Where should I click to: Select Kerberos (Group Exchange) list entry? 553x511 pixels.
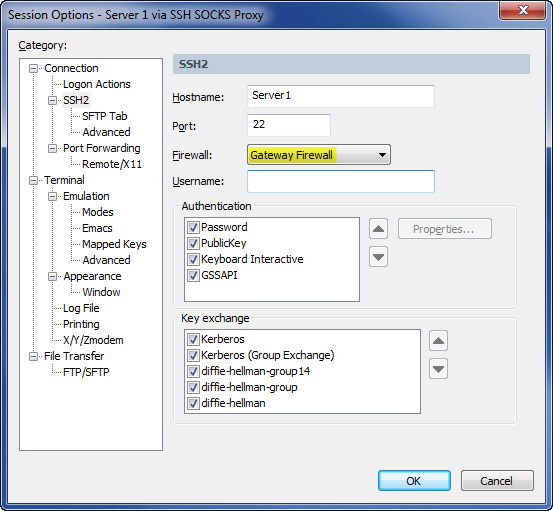(267, 355)
